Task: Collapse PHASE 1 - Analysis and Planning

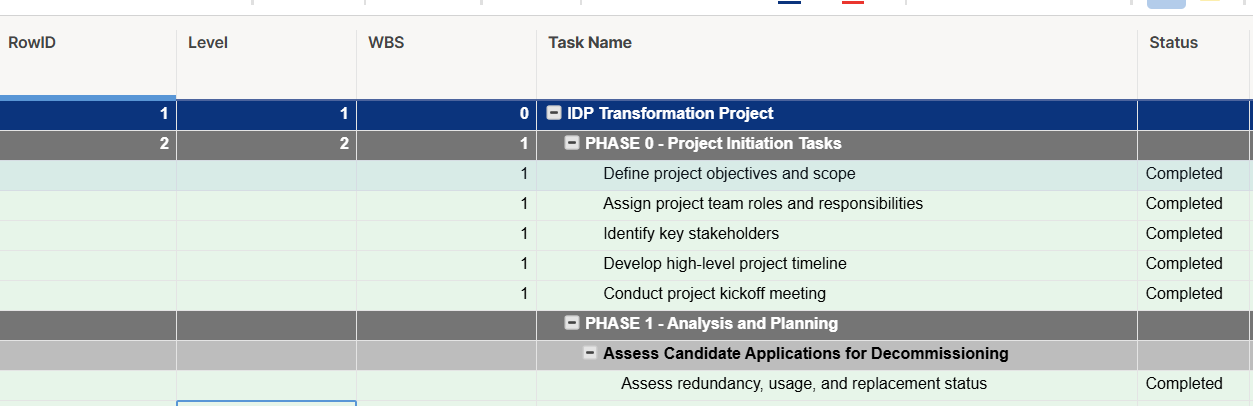Action: tap(572, 324)
